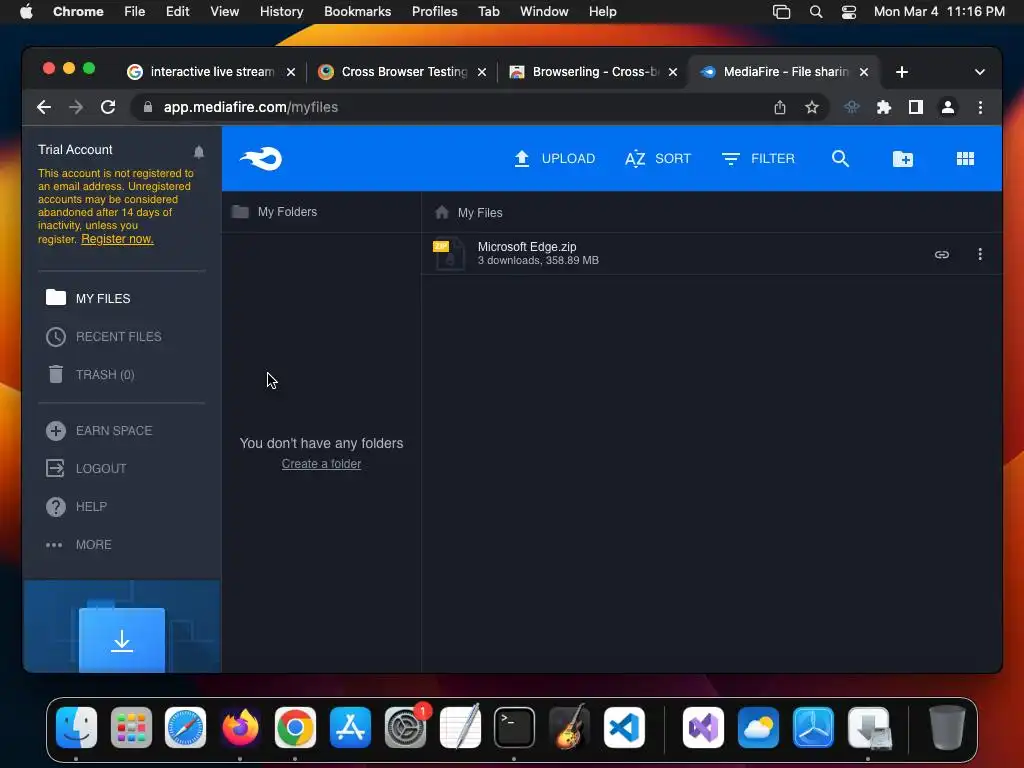Close the MediaFire tab
Viewport: 1024px width, 768px height.
pos(863,72)
